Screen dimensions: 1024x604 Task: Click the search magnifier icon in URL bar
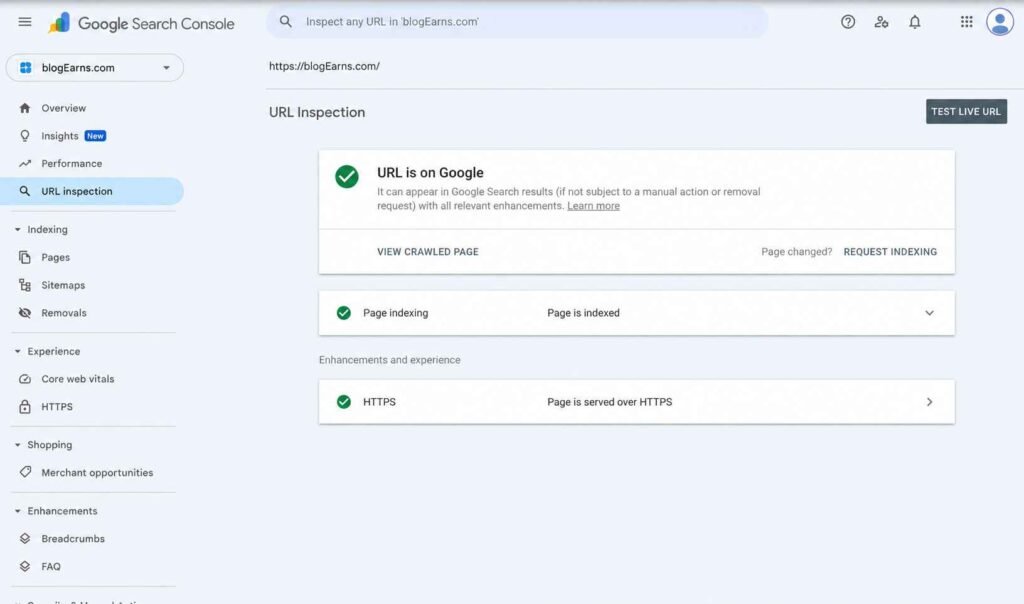coord(285,22)
